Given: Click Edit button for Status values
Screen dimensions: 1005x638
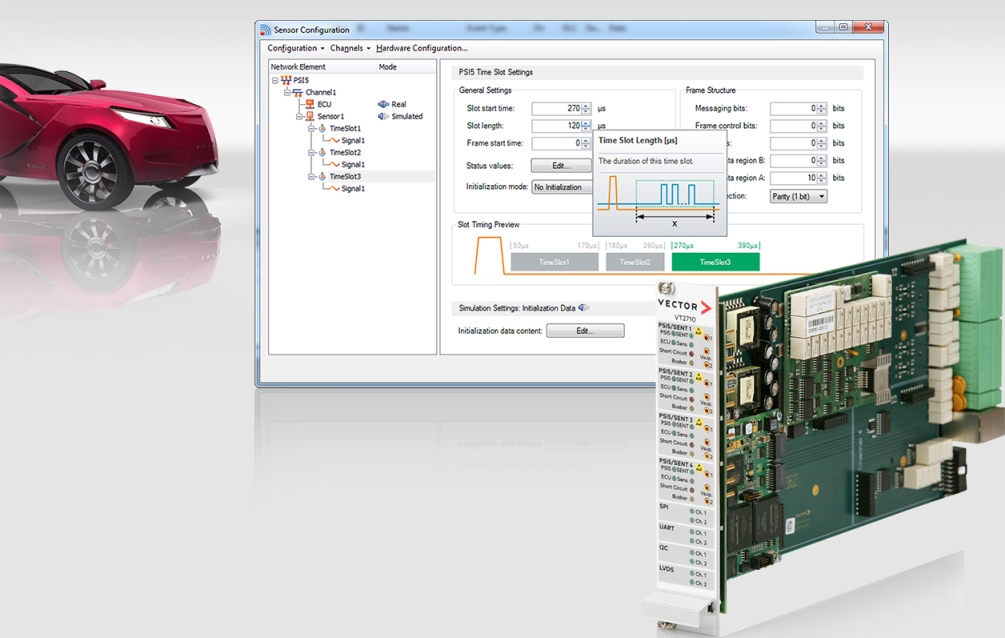Looking at the screenshot, I should click(x=561, y=165).
